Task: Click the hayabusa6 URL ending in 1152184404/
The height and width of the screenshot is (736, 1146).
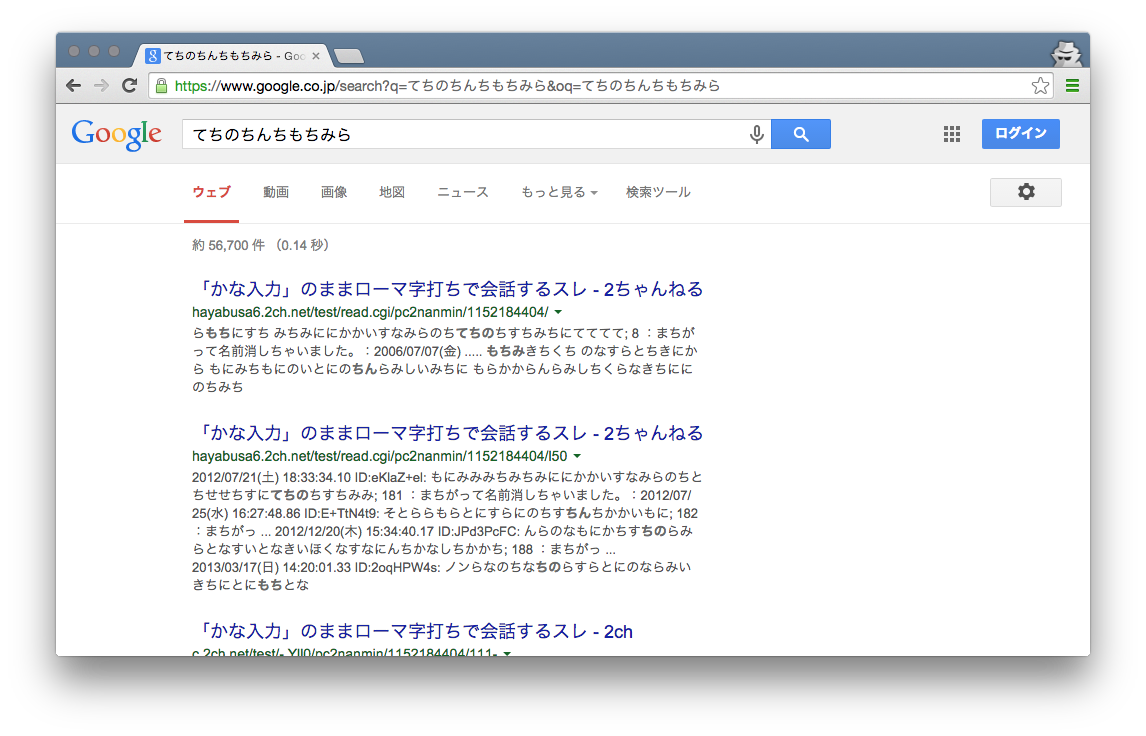Action: pyautogui.click(x=370, y=312)
